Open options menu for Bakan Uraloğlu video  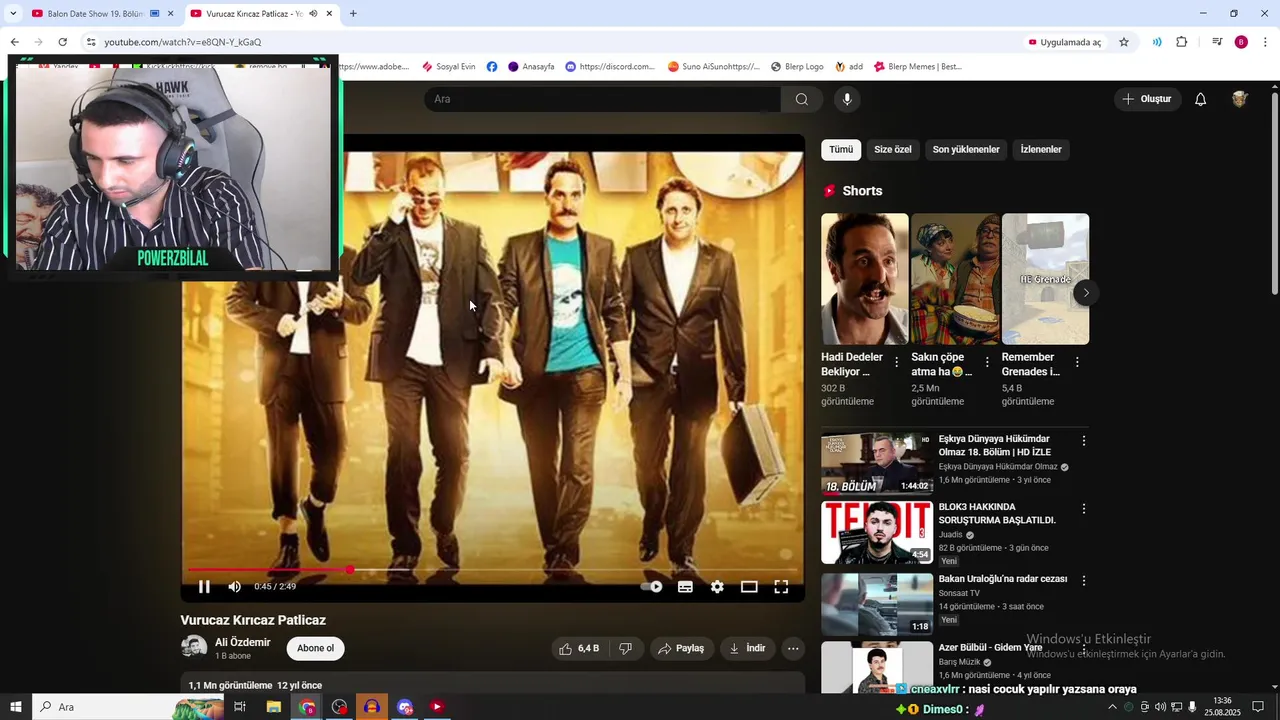coord(1083,580)
